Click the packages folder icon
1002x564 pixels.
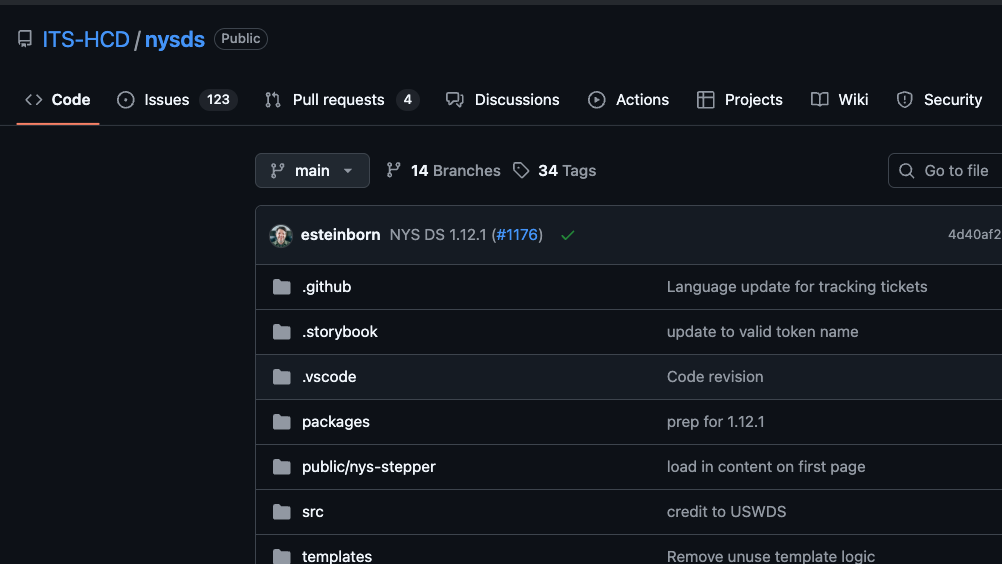(282, 422)
